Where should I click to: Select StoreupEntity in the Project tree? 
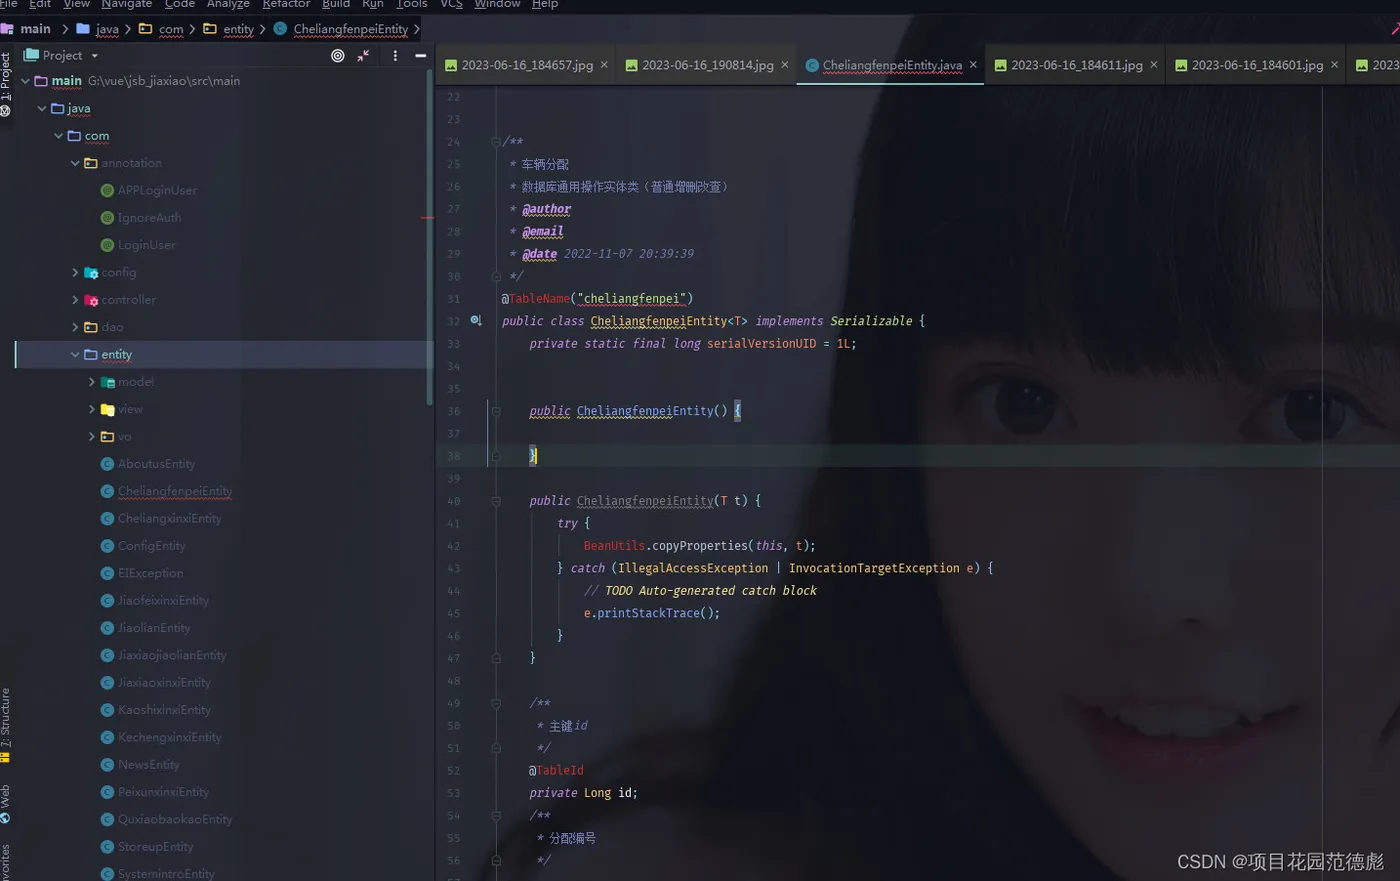coord(156,847)
